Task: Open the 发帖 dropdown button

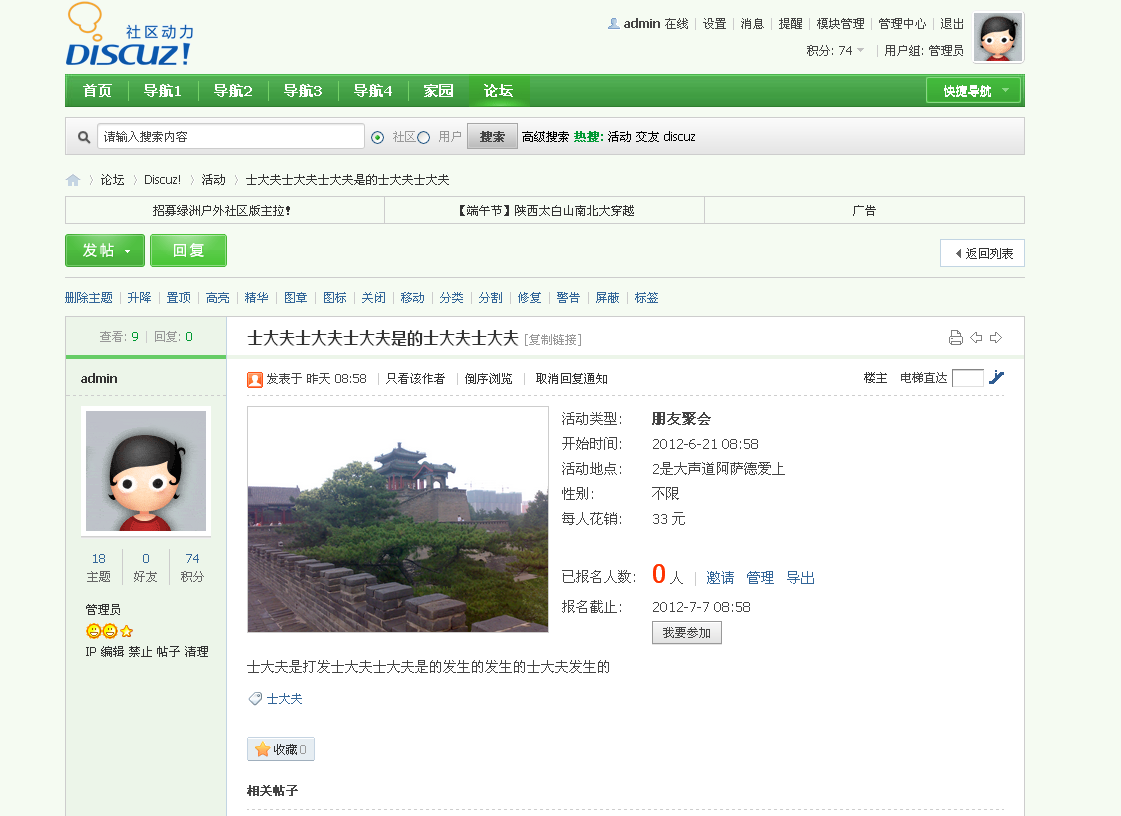Action: click(x=105, y=250)
